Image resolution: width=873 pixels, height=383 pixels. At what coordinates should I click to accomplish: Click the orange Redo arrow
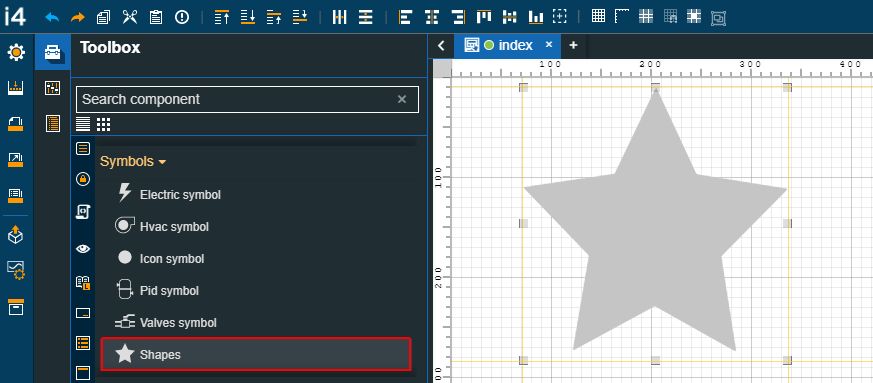point(78,17)
